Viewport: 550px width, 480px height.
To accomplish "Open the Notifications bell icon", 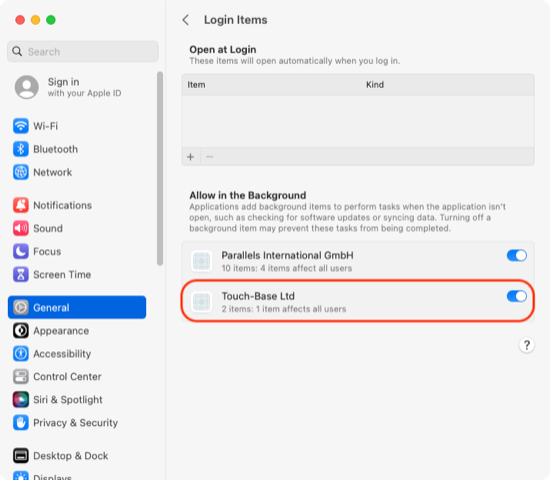I will click(21, 205).
